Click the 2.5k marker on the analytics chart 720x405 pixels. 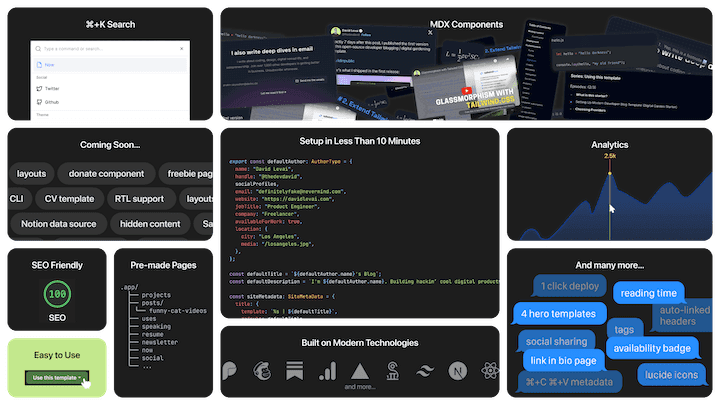click(x=609, y=156)
